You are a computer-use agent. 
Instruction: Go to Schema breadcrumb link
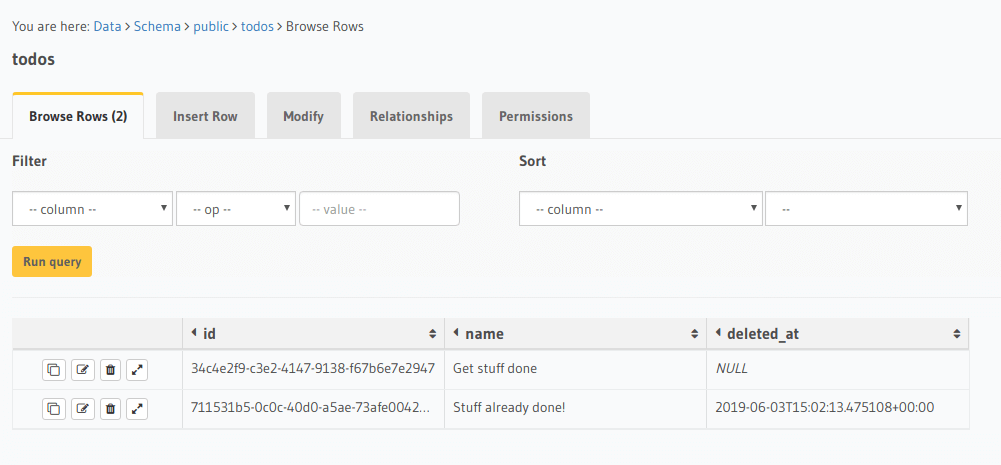click(157, 26)
